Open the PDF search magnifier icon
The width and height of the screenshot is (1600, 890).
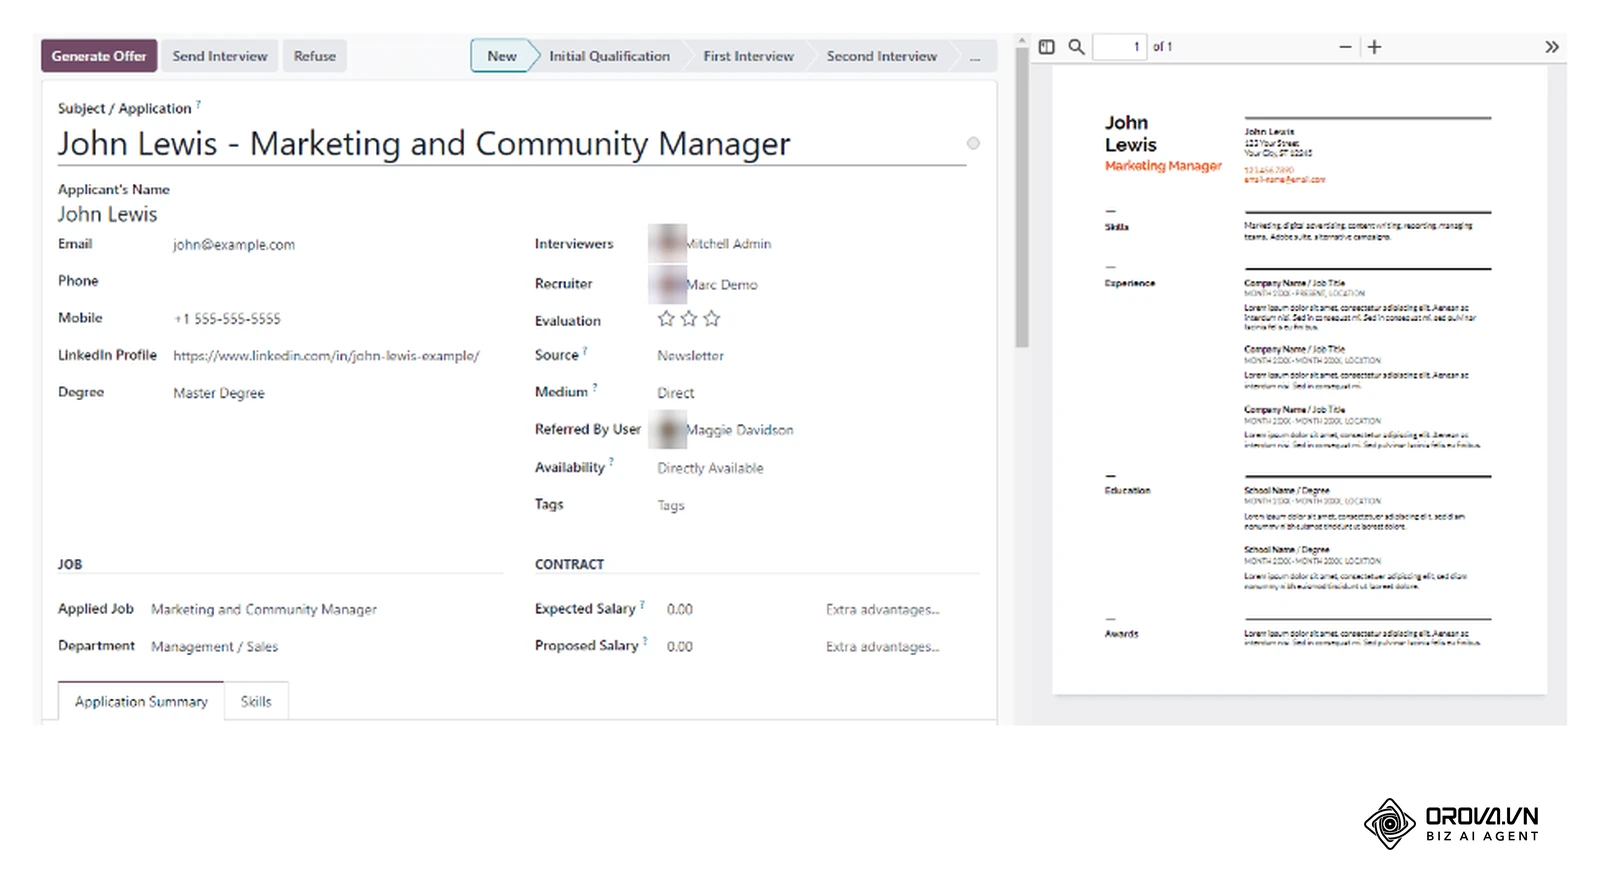(x=1076, y=47)
